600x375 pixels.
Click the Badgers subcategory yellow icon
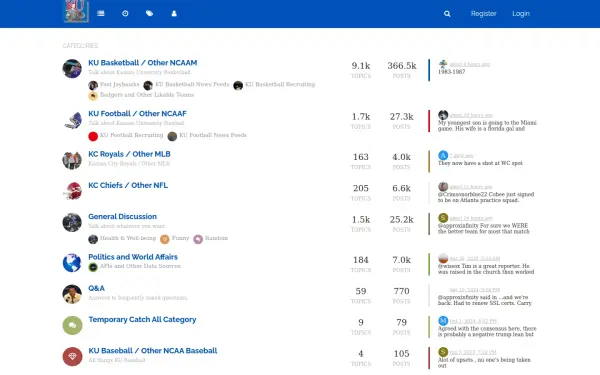(x=93, y=96)
